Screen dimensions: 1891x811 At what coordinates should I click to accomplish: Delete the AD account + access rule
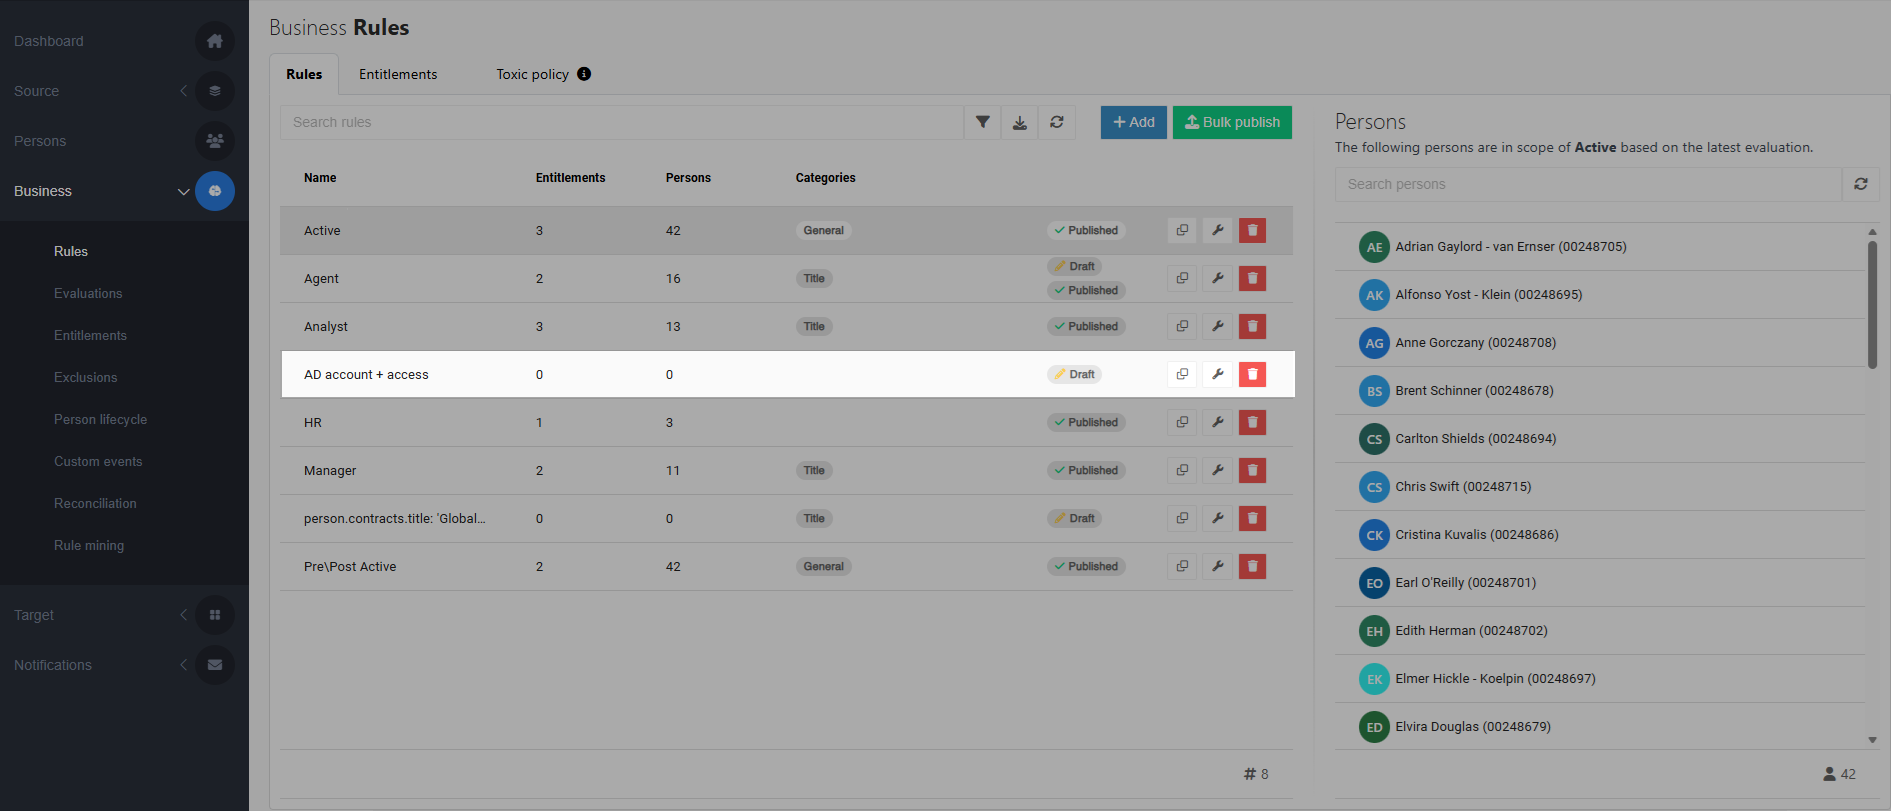[x=1252, y=374]
